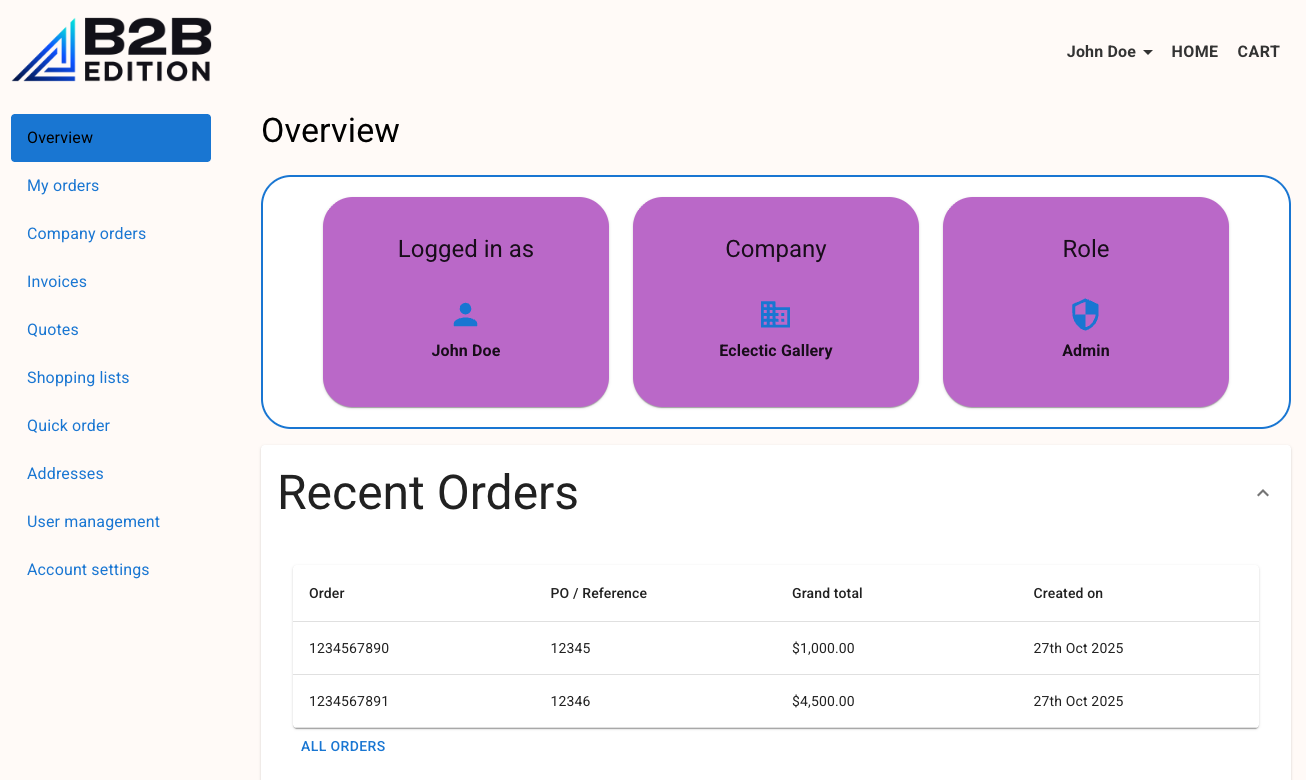Image resolution: width=1306 pixels, height=780 pixels.
Task: Open the Addresses page
Action: pyautogui.click(x=65, y=474)
